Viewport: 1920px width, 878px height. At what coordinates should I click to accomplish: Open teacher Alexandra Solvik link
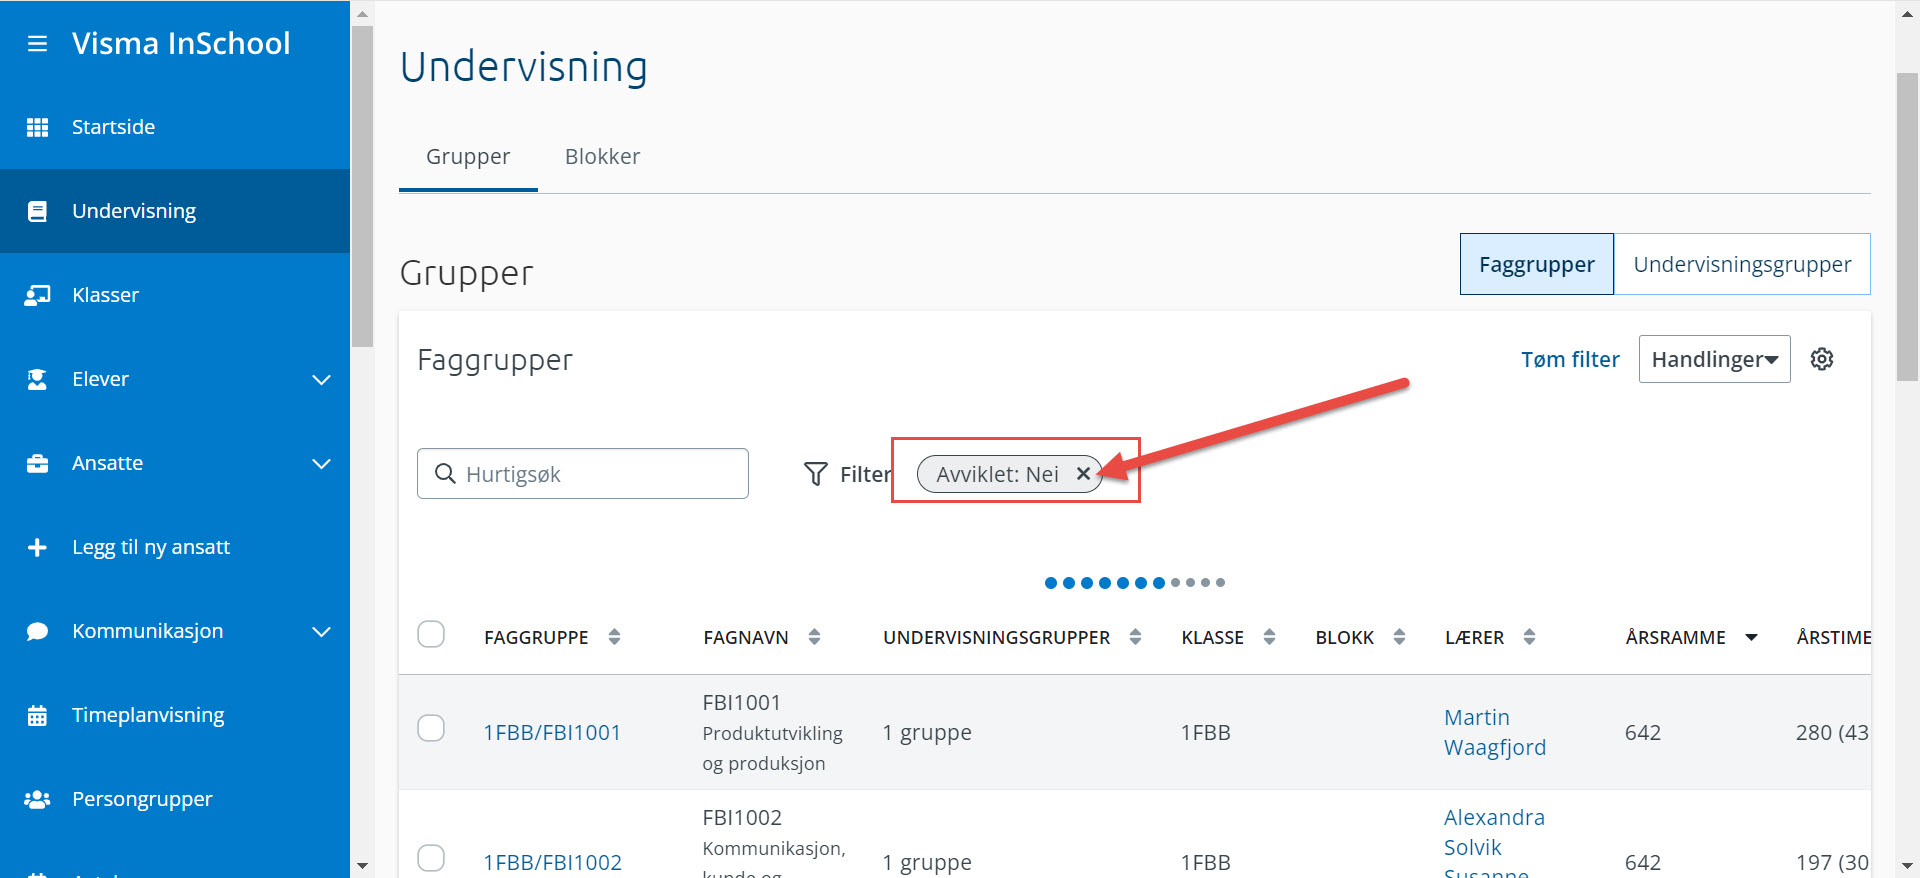pos(1494,832)
